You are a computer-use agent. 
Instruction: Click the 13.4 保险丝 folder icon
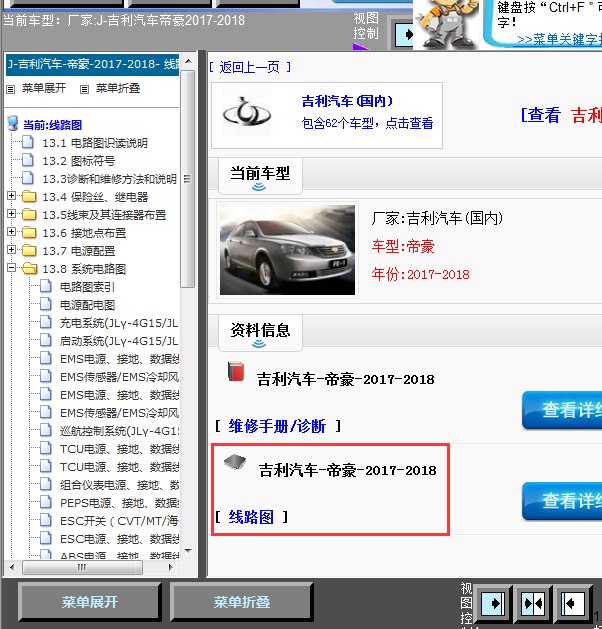(x=29, y=197)
